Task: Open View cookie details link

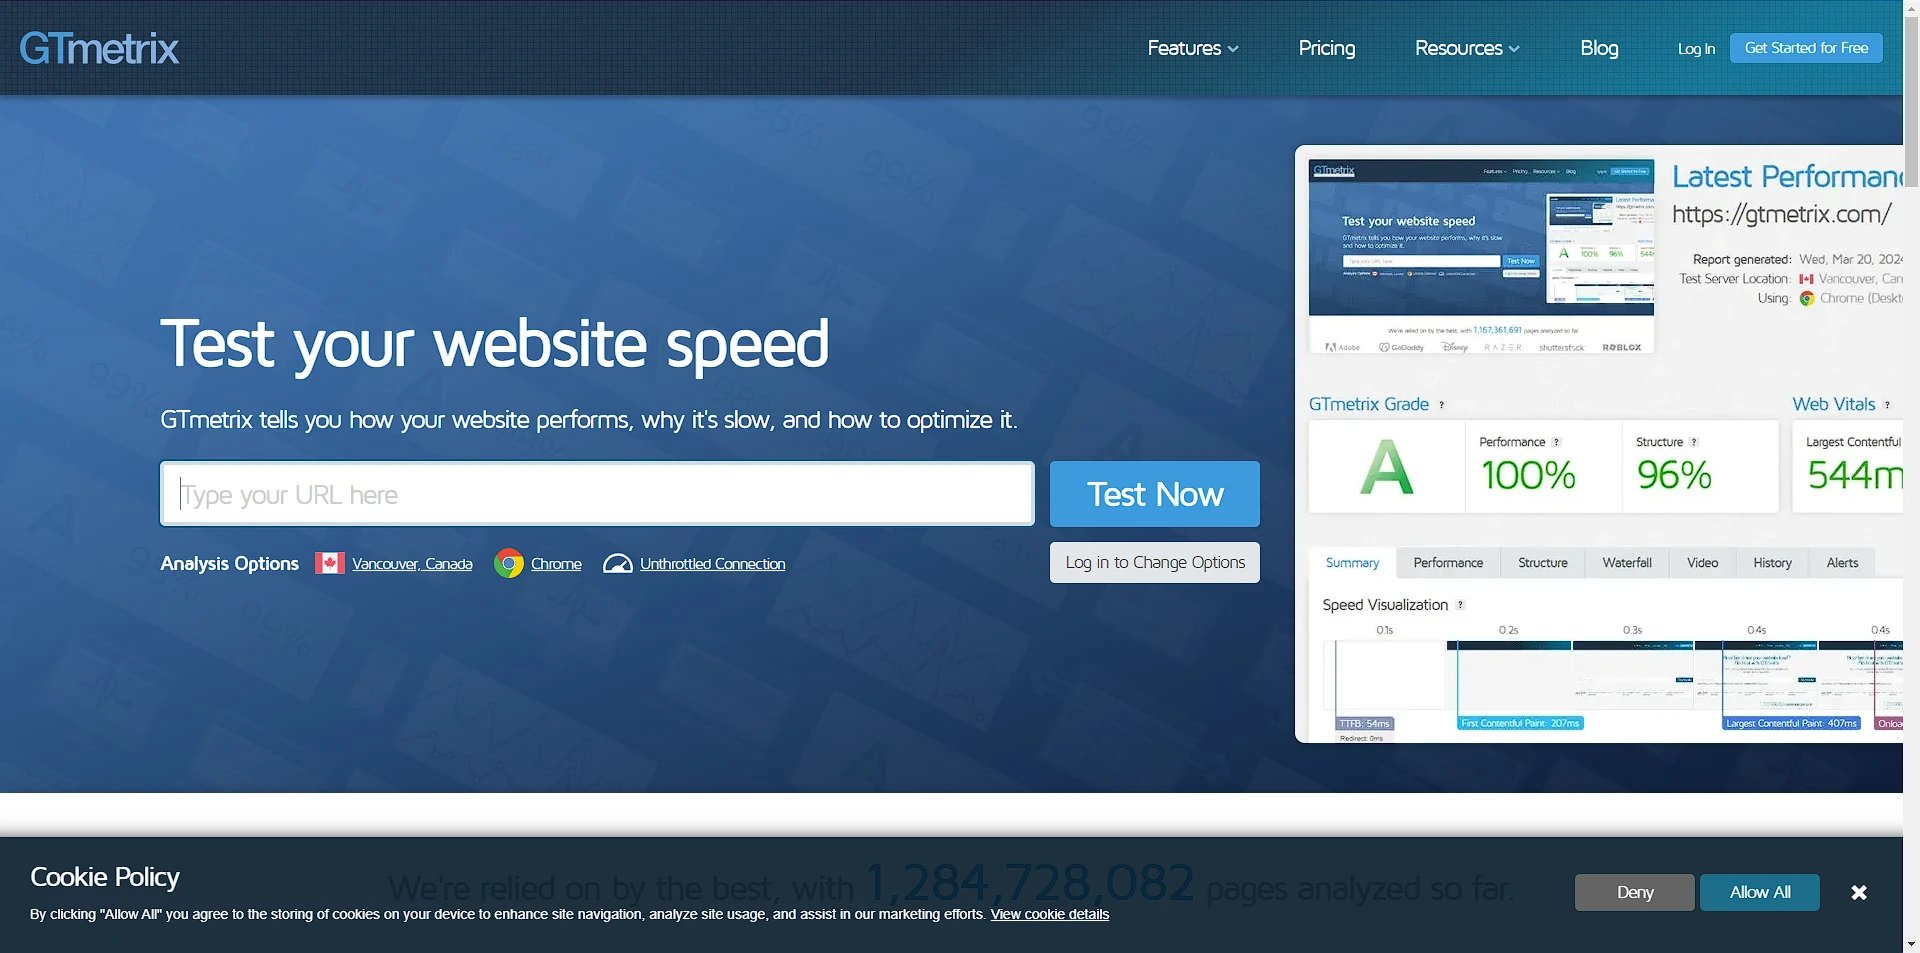Action: point(1050,914)
